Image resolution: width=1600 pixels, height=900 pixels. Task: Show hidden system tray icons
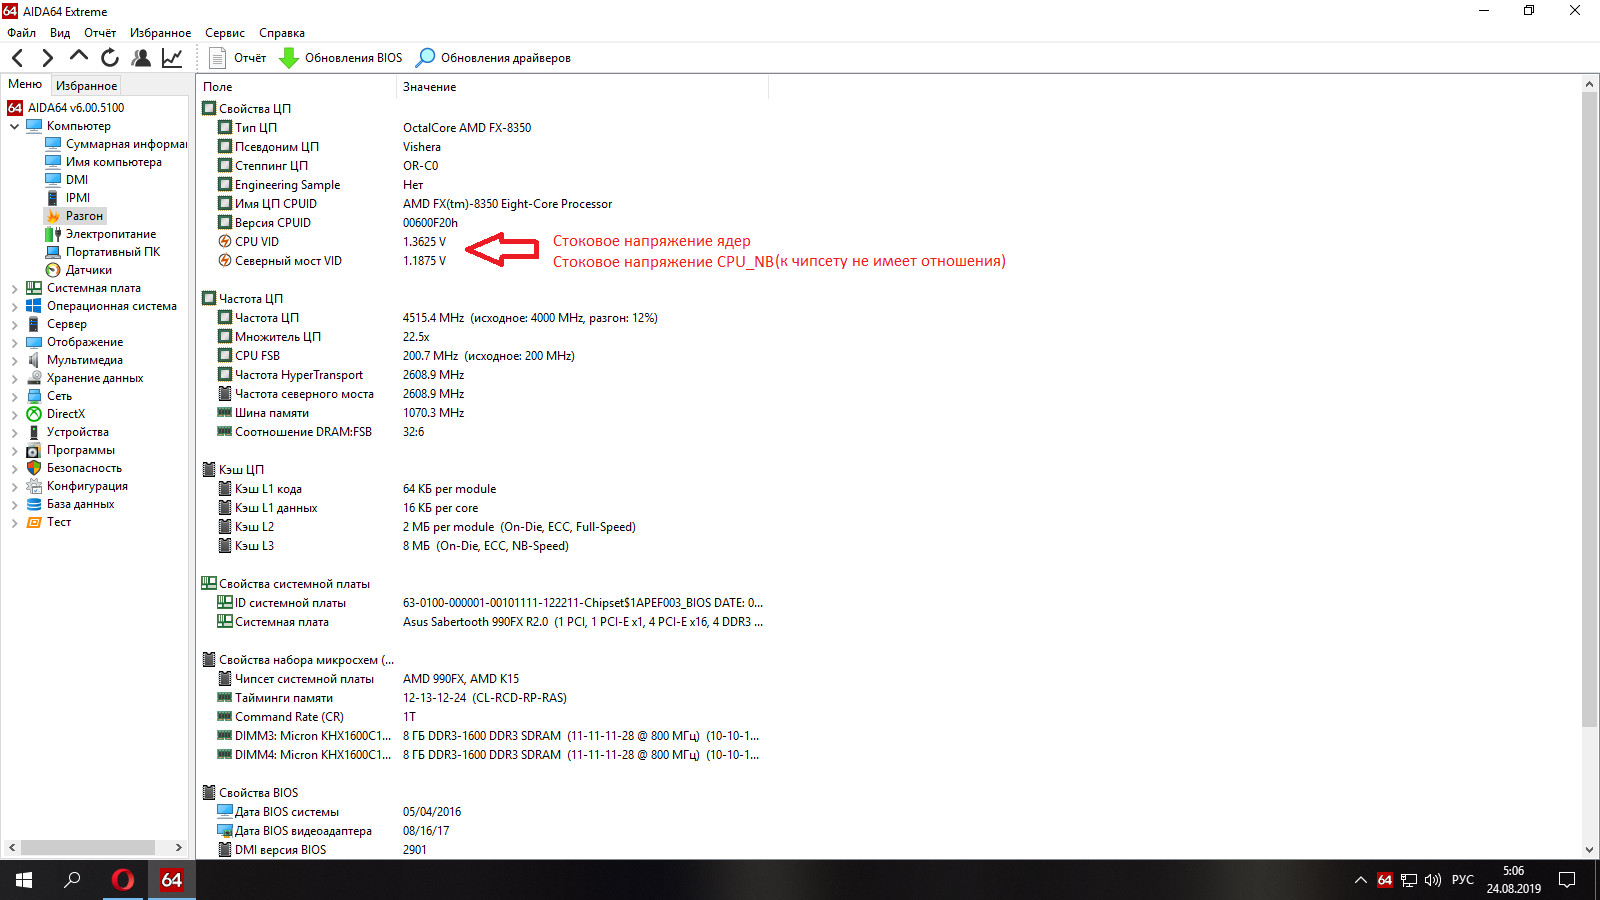point(1360,880)
